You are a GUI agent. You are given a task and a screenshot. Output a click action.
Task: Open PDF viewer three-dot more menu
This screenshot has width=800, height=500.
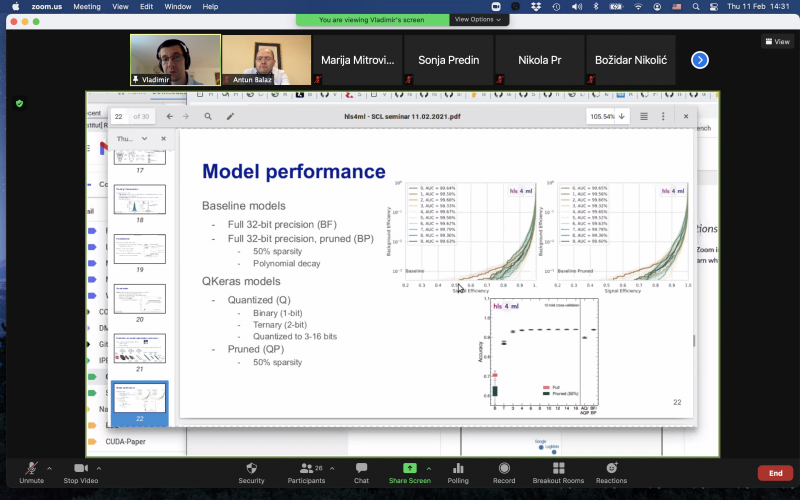click(x=663, y=116)
